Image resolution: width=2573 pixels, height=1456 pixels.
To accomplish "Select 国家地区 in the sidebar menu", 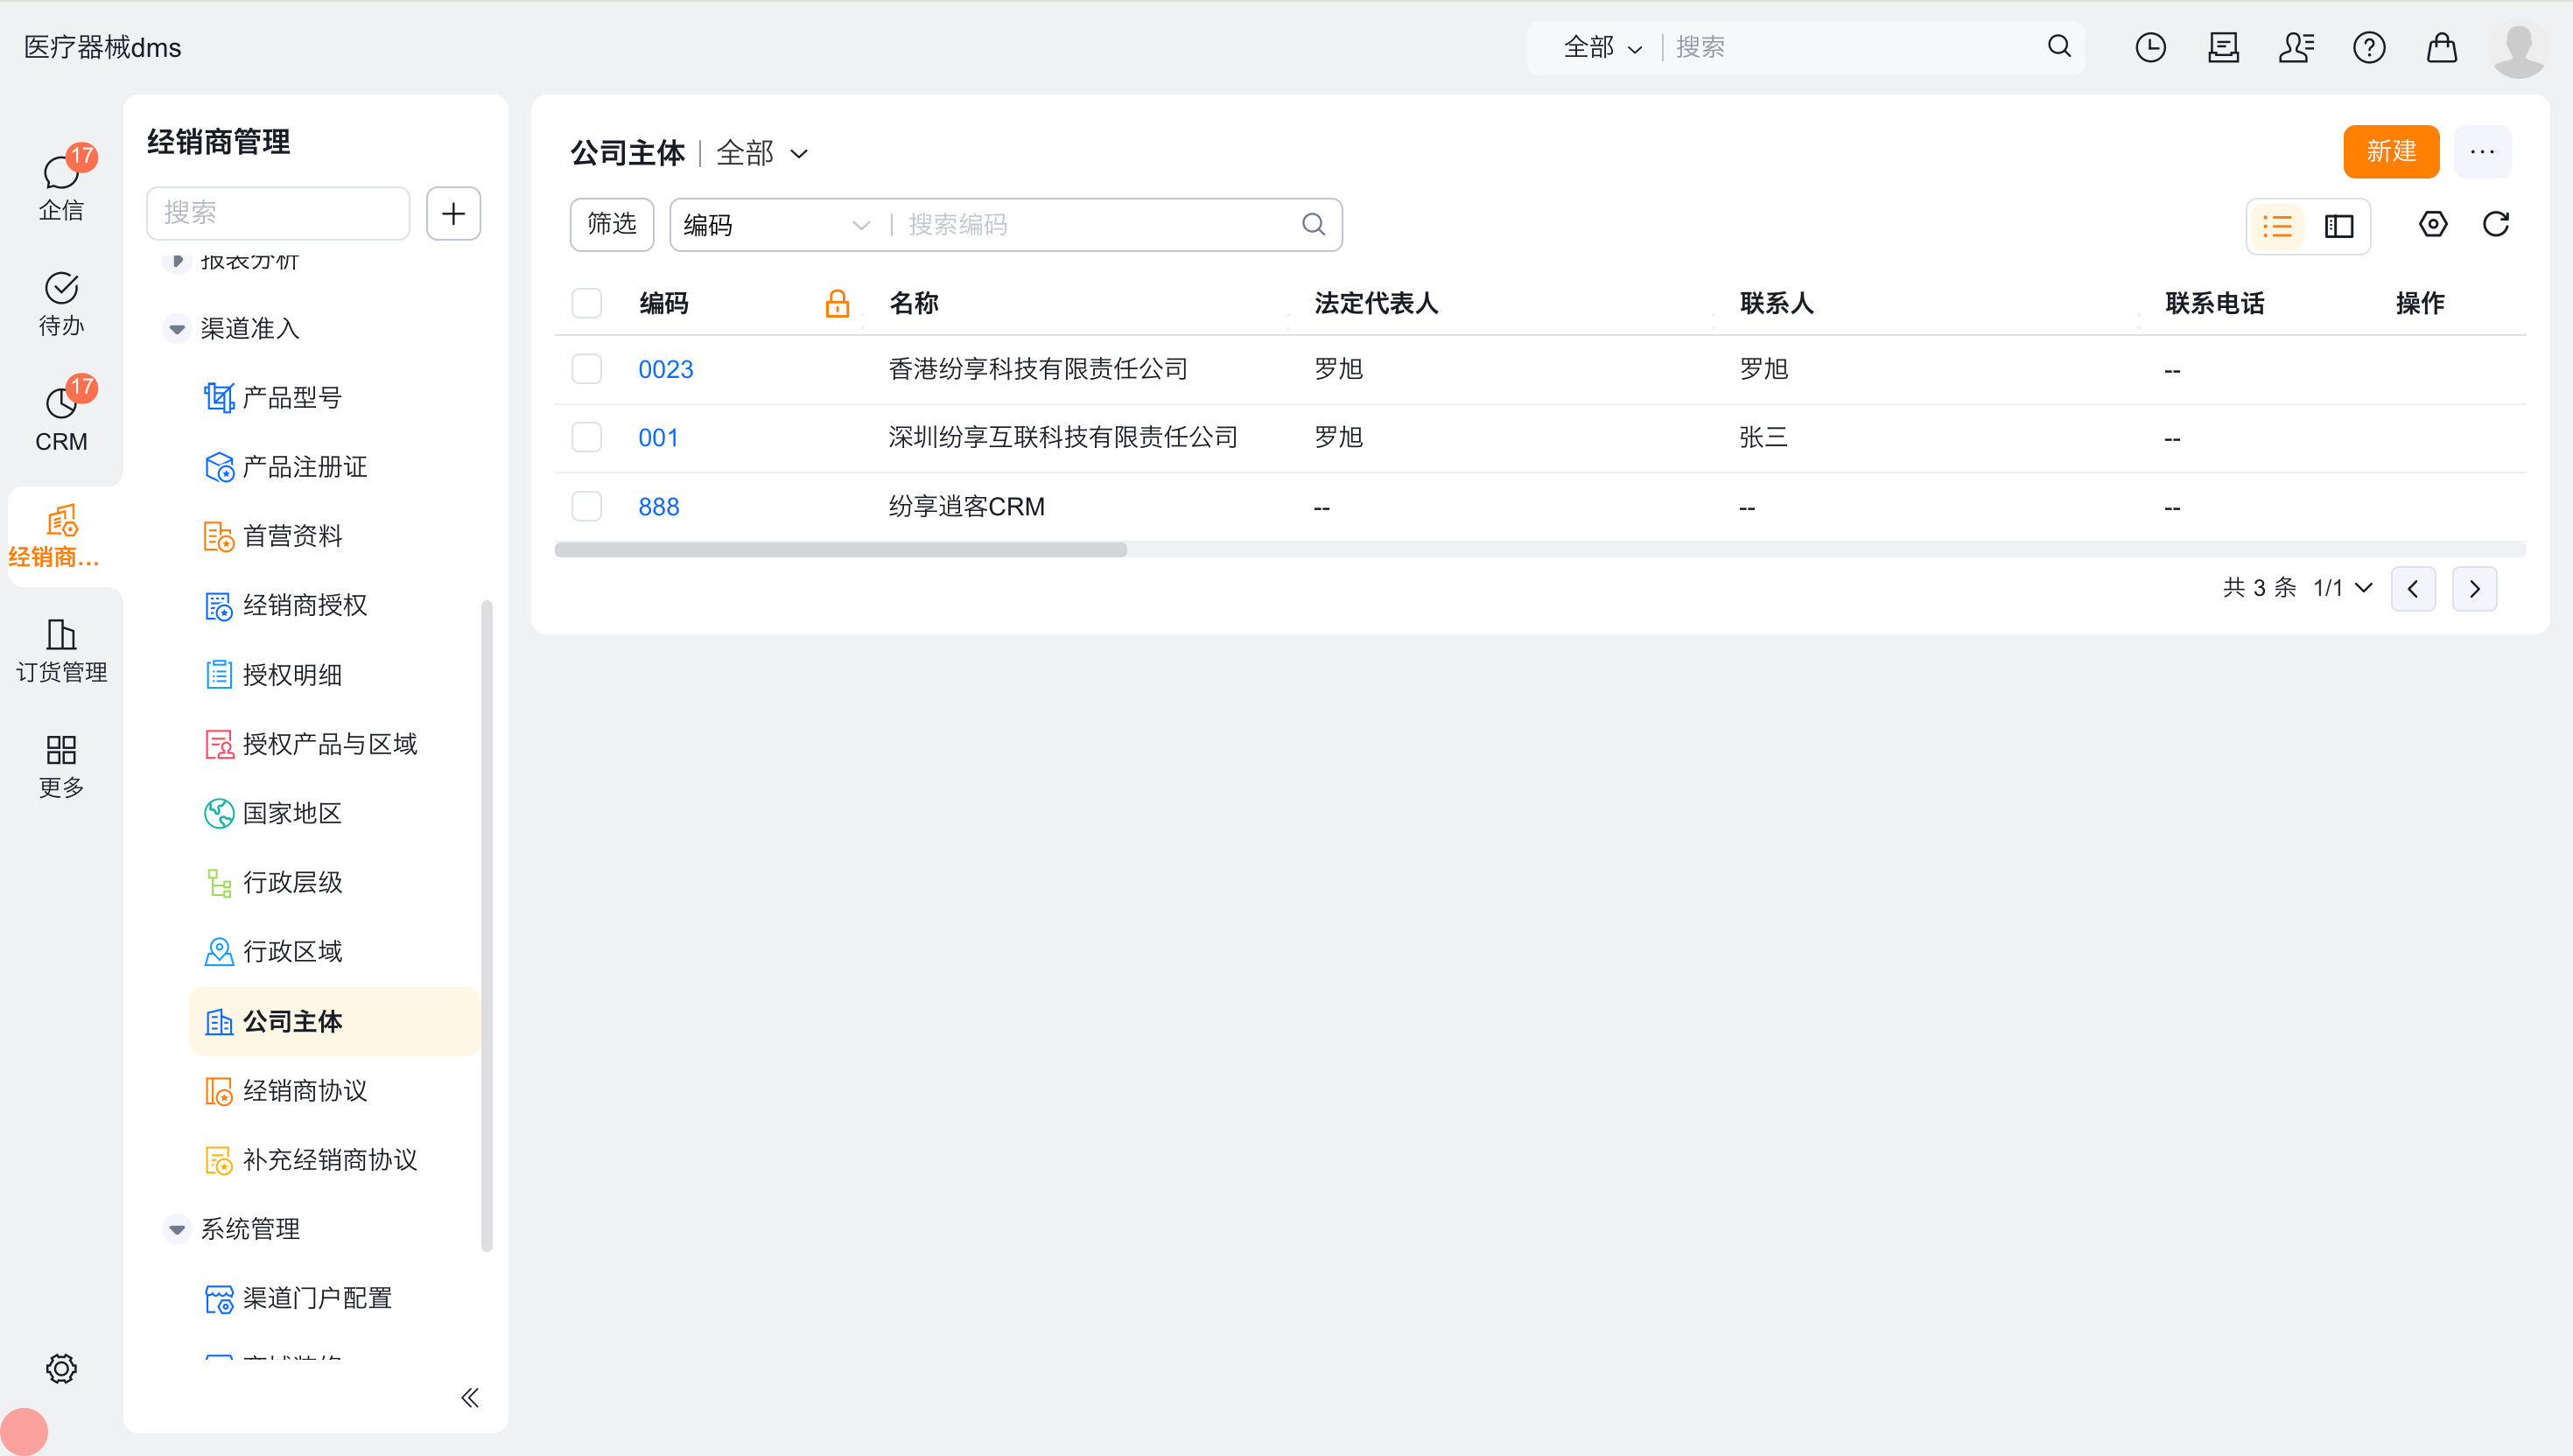I will pos(292,813).
